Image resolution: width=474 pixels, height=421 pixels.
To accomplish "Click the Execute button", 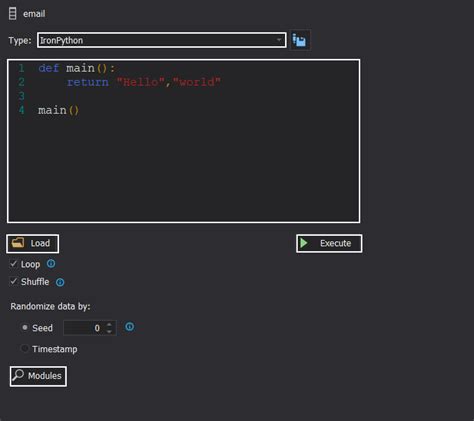I will point(329,243).
